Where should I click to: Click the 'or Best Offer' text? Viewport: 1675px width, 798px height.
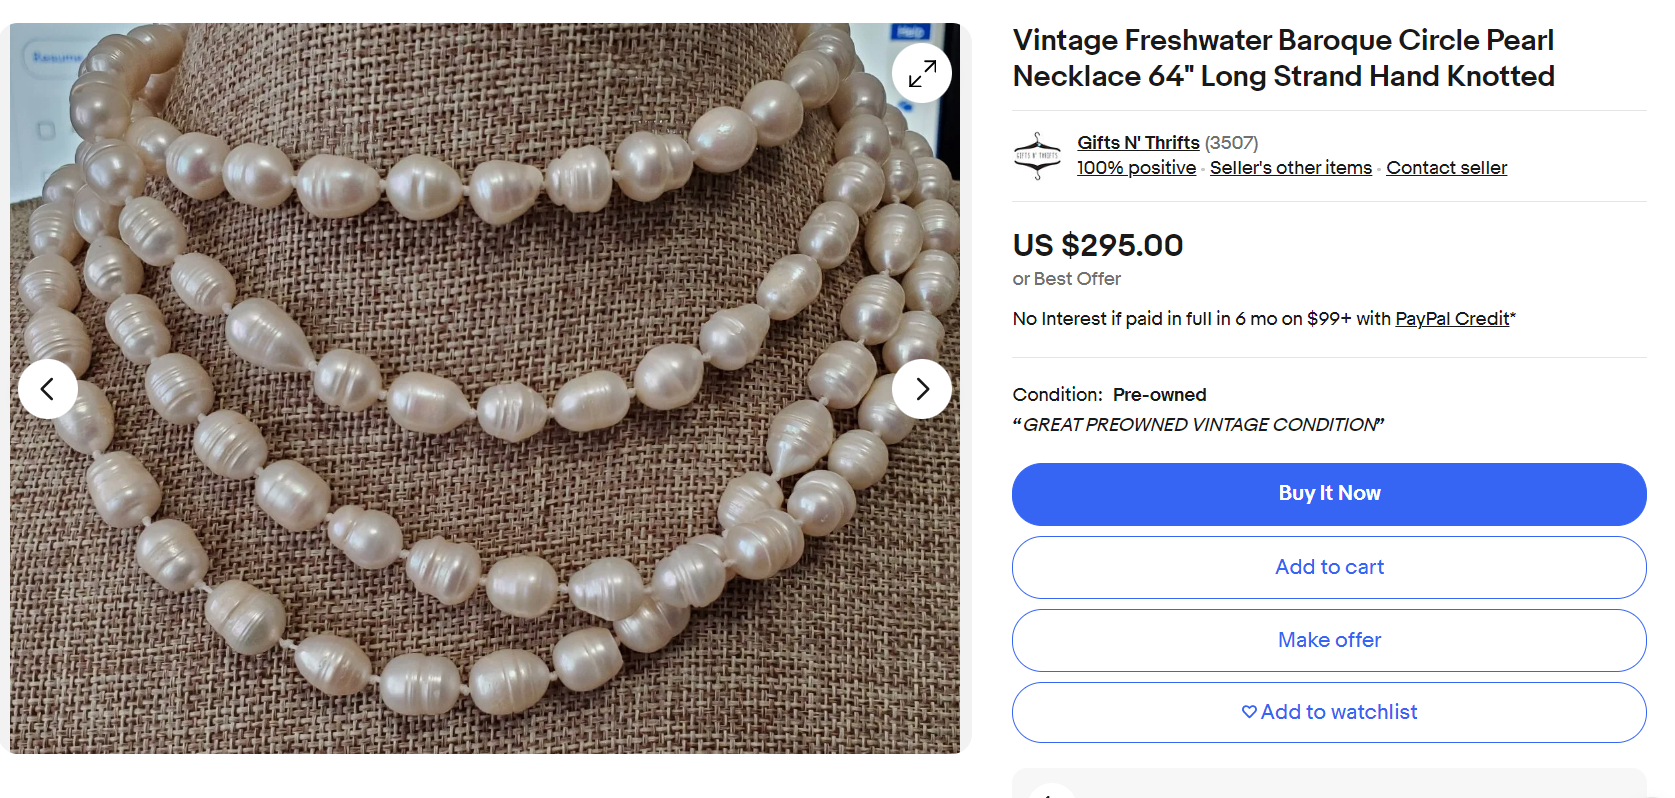[1066, 279]
